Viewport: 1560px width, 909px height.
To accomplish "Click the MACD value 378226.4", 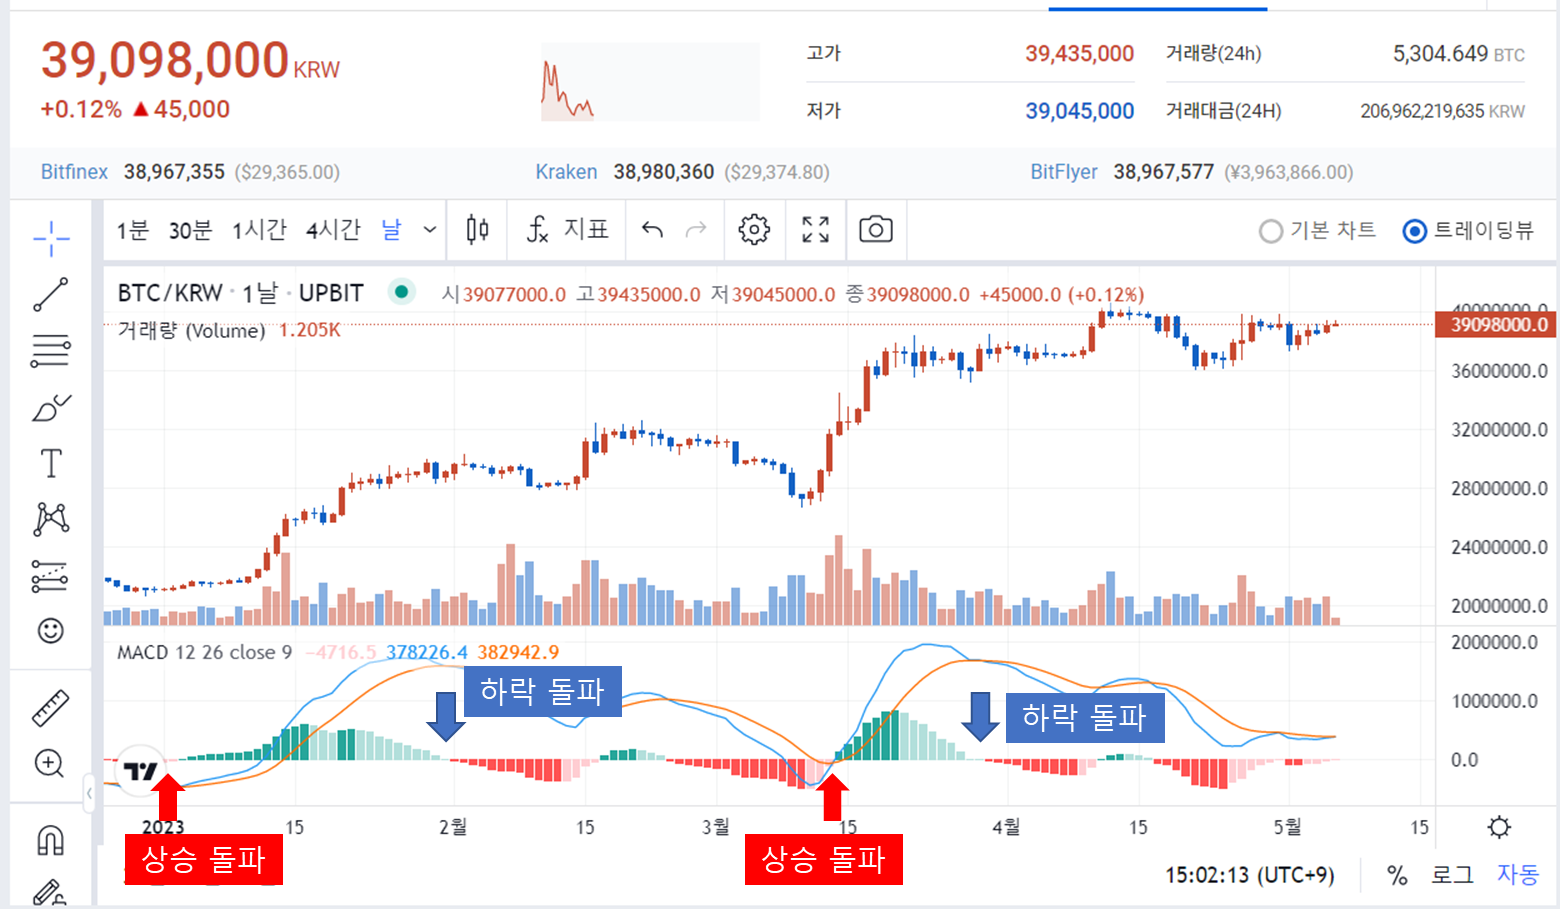I will click(427, 652).
